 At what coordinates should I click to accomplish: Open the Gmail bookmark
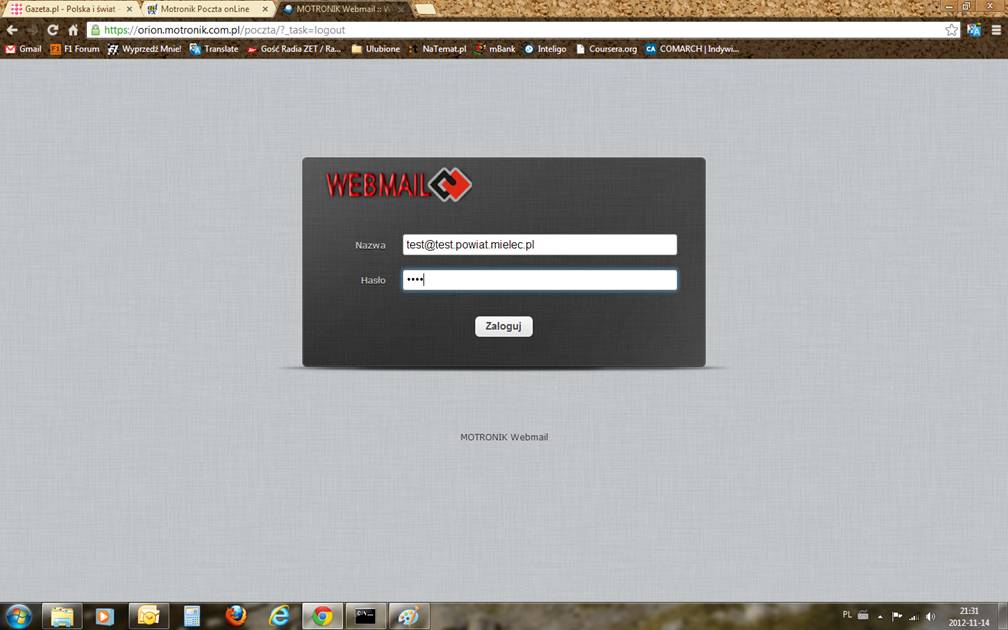coord(24,48)
